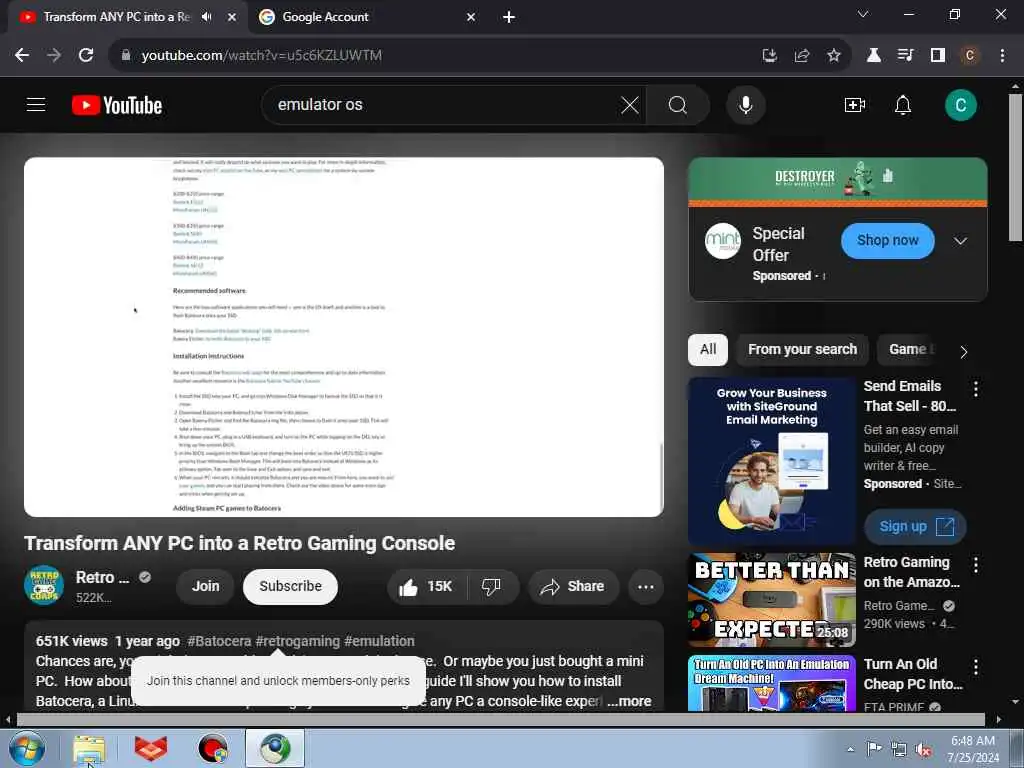
Task: Click in the video player area
Action: click(x=344, y=337)
